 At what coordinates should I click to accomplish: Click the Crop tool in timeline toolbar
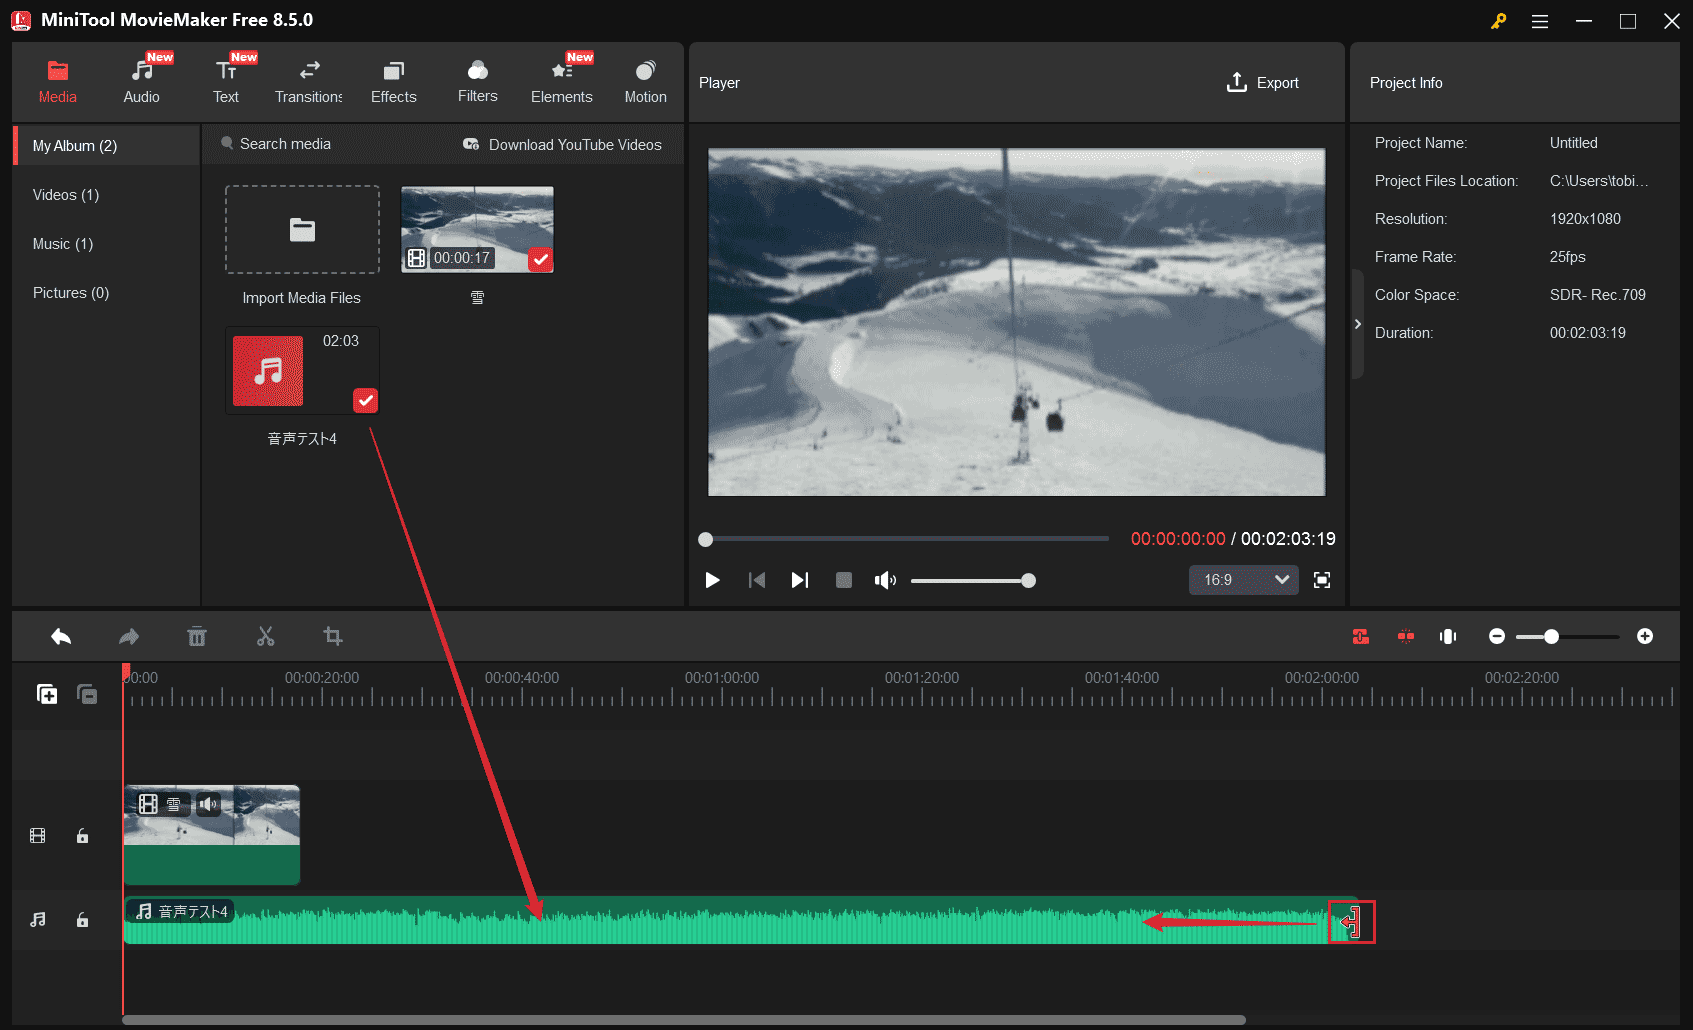[x=333, y=636]
